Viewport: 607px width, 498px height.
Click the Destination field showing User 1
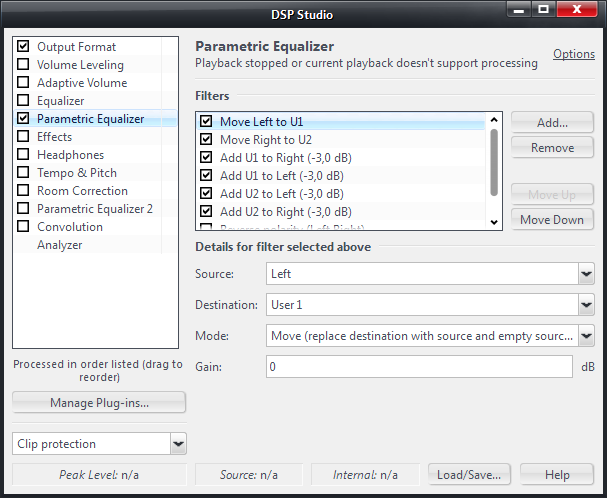coord(422,304)
